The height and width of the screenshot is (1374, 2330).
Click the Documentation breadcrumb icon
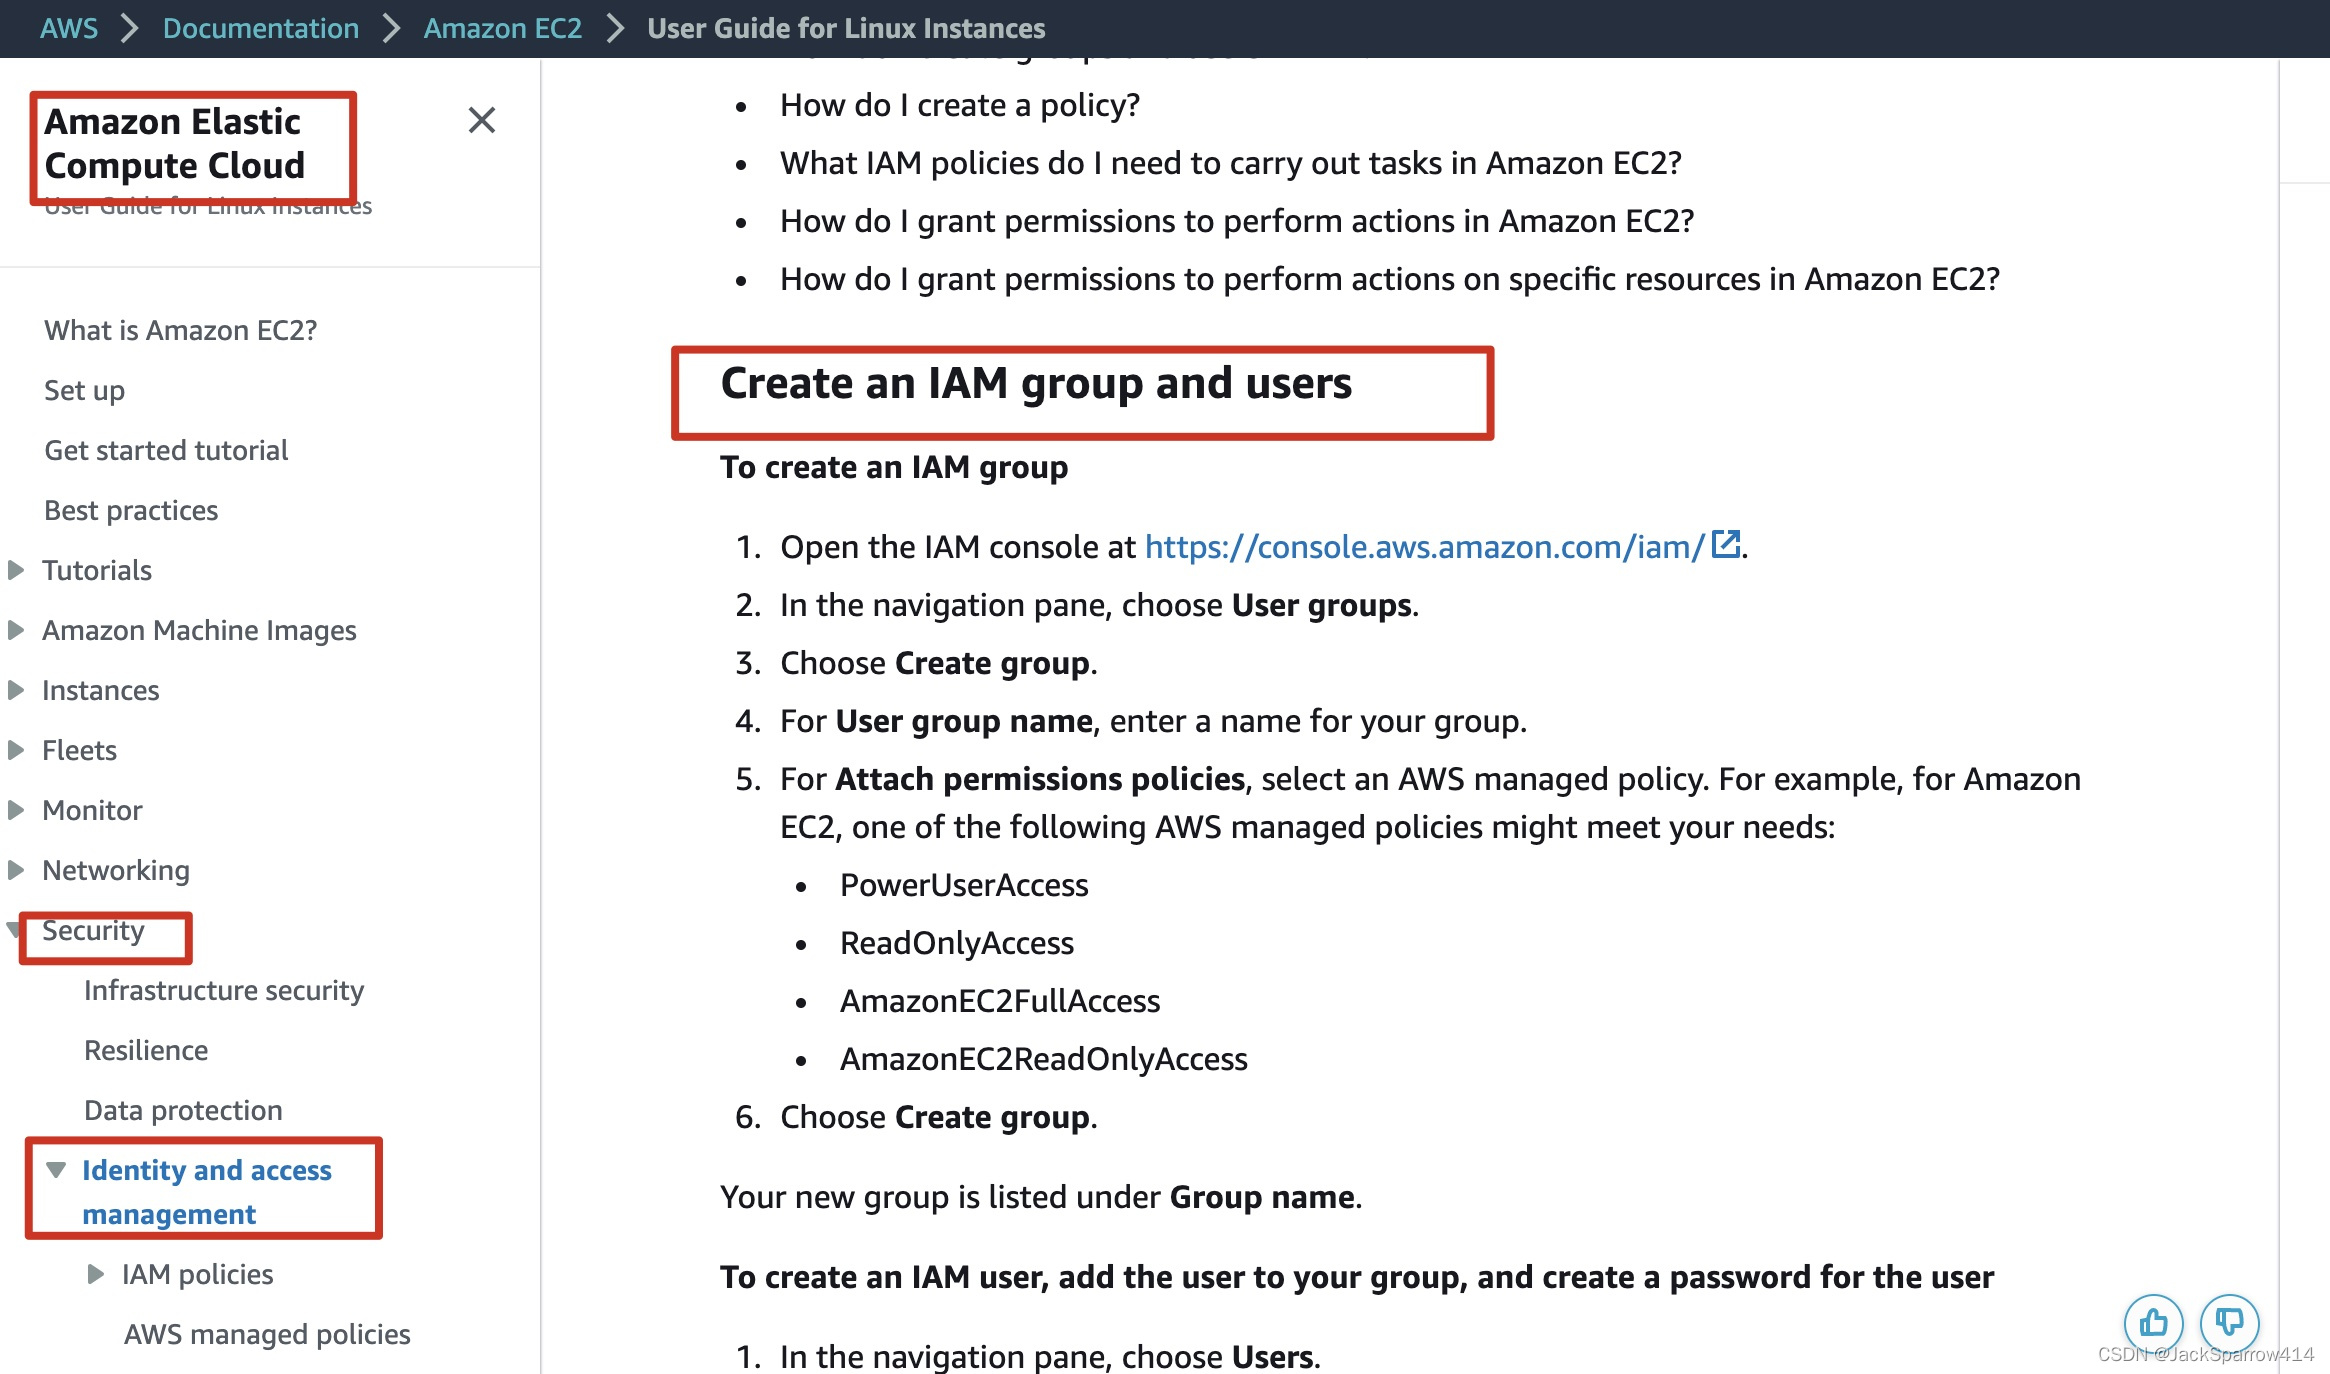[x=260, y=28]
